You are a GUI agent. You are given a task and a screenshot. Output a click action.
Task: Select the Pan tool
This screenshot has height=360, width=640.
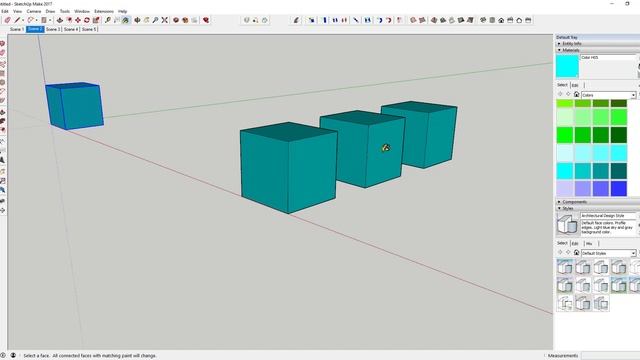[x=146, y=20]
